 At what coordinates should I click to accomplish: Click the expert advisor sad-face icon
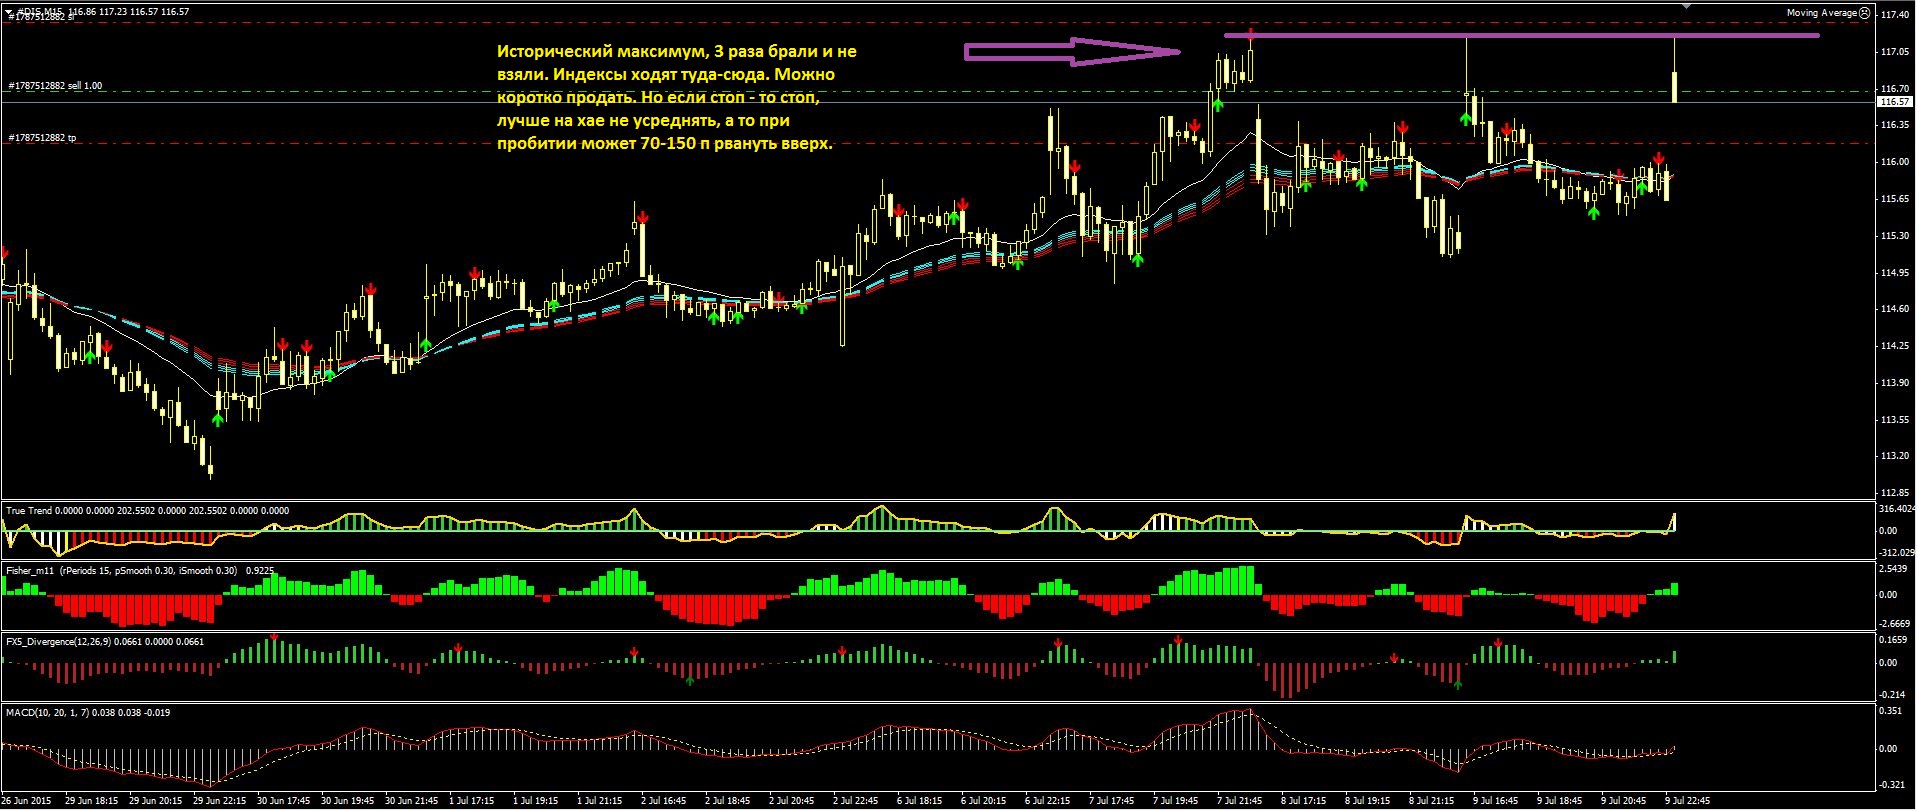coord(1865,13)
